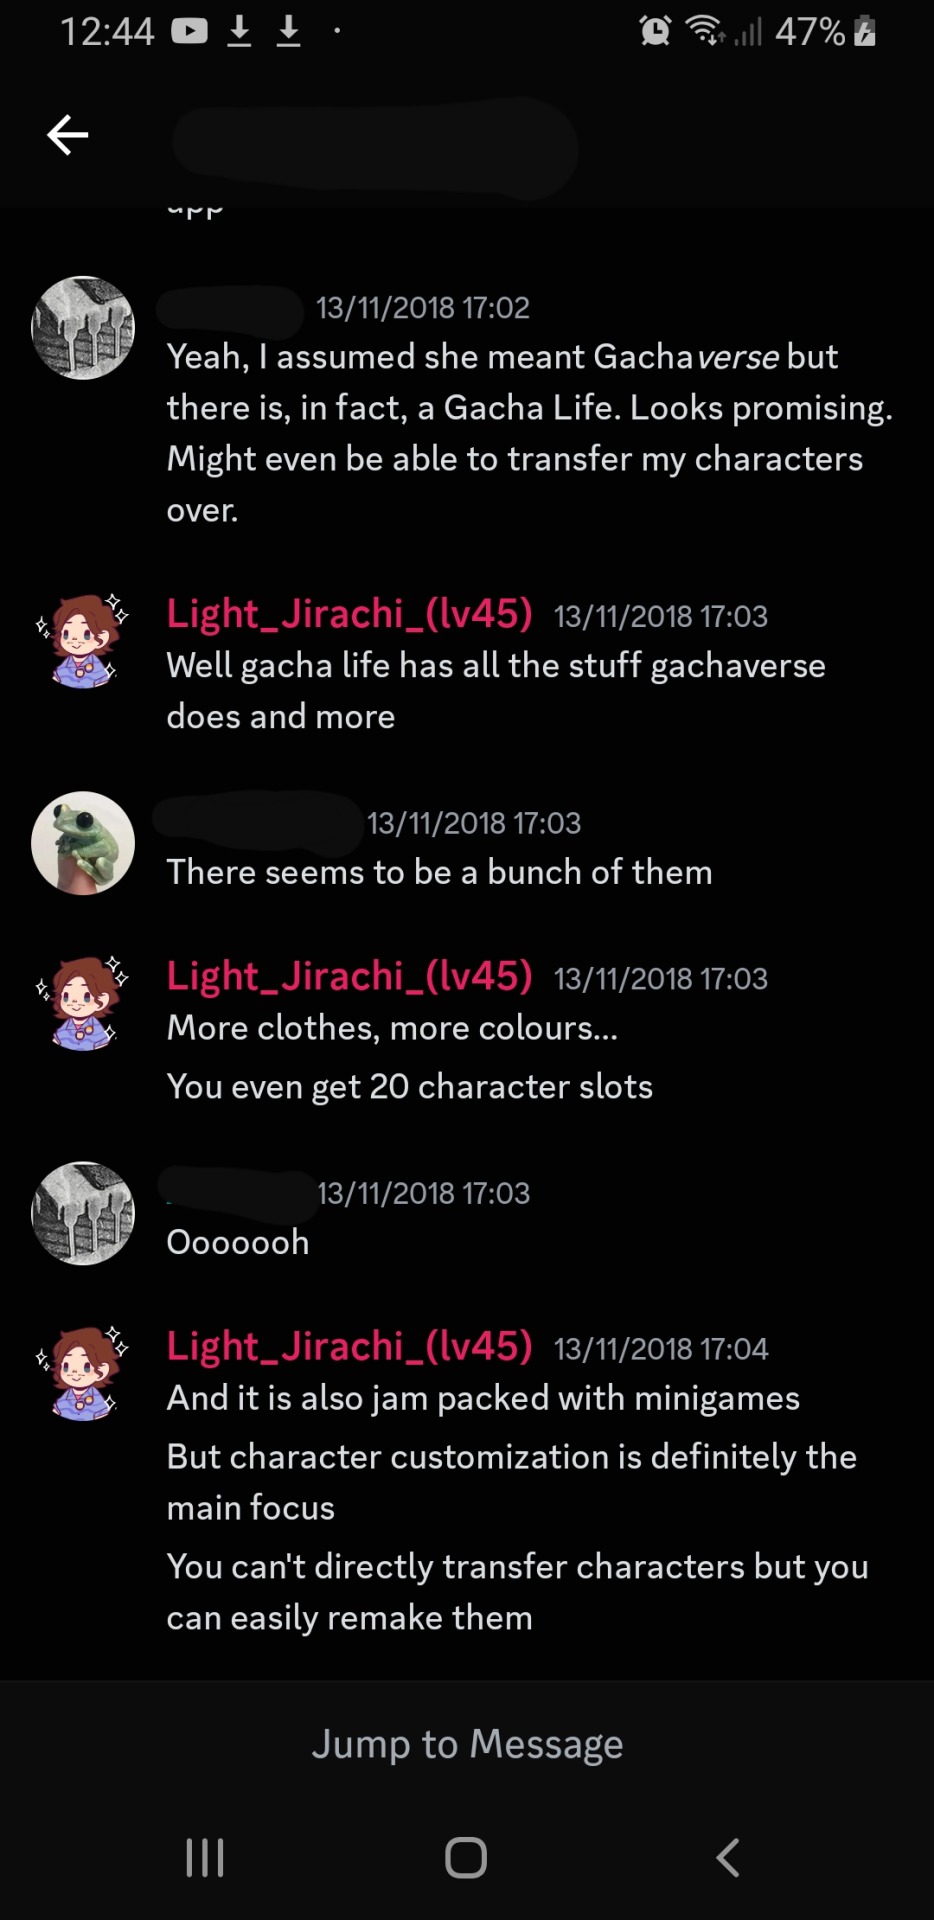Viewport: 934px width, 1920px height.
Task: Tap the back arrow in the header
Action: click(x=68, y=135)
